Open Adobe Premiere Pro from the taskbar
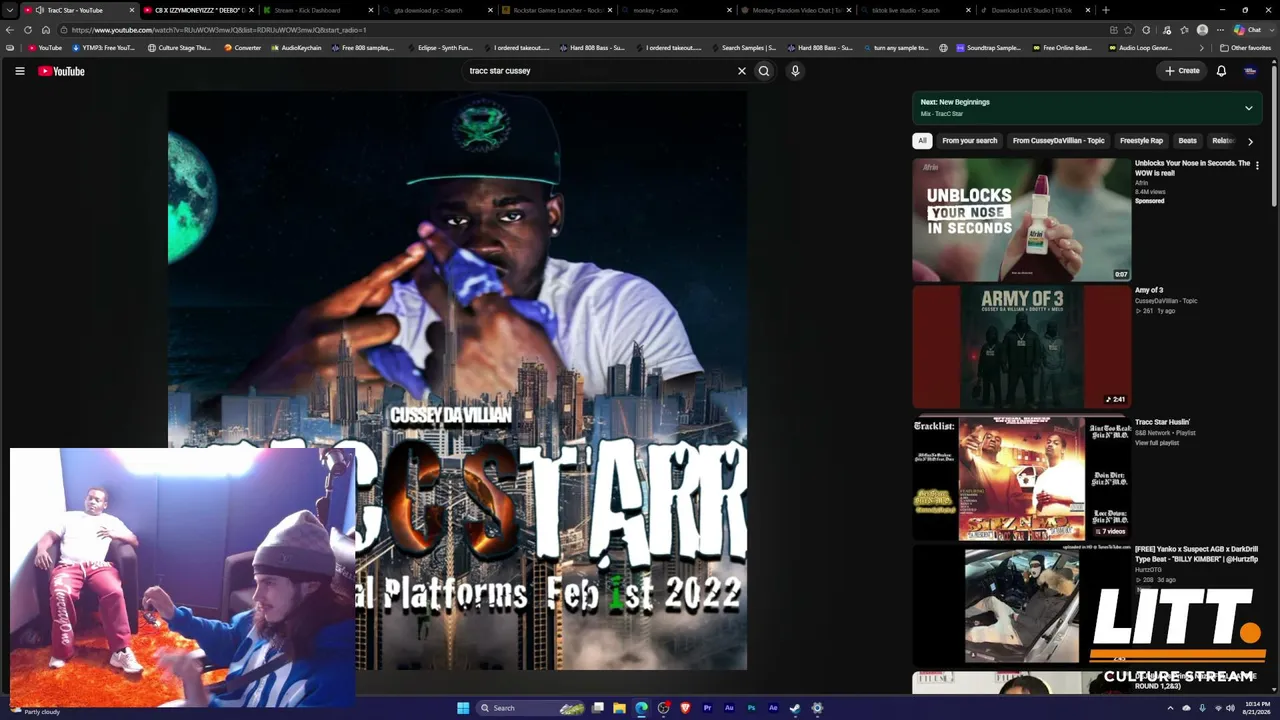This screenshot has width=1280, height=720. (707, 708)
